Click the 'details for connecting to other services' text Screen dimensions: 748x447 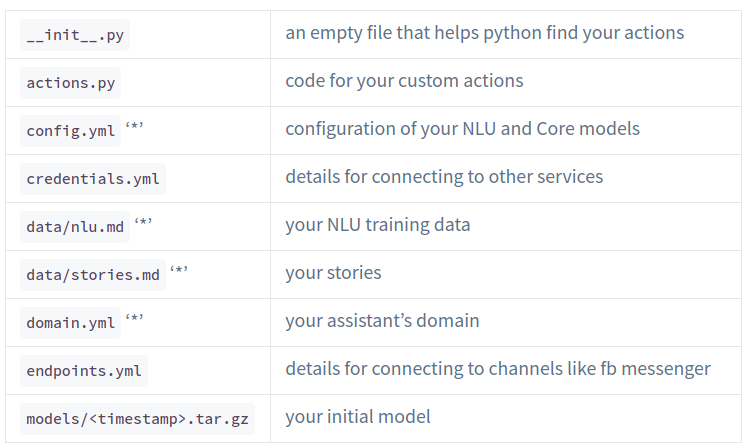[x=444, y=177]
